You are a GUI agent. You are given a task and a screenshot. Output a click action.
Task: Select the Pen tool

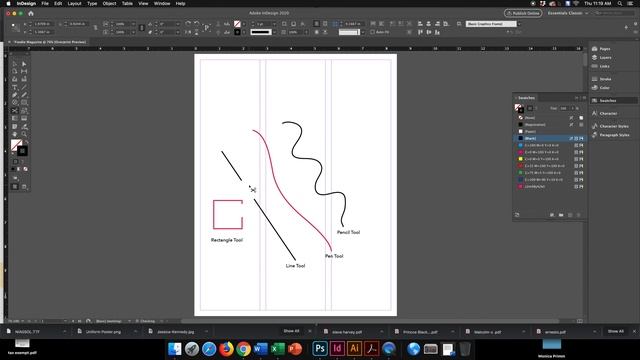click(15, 95)
